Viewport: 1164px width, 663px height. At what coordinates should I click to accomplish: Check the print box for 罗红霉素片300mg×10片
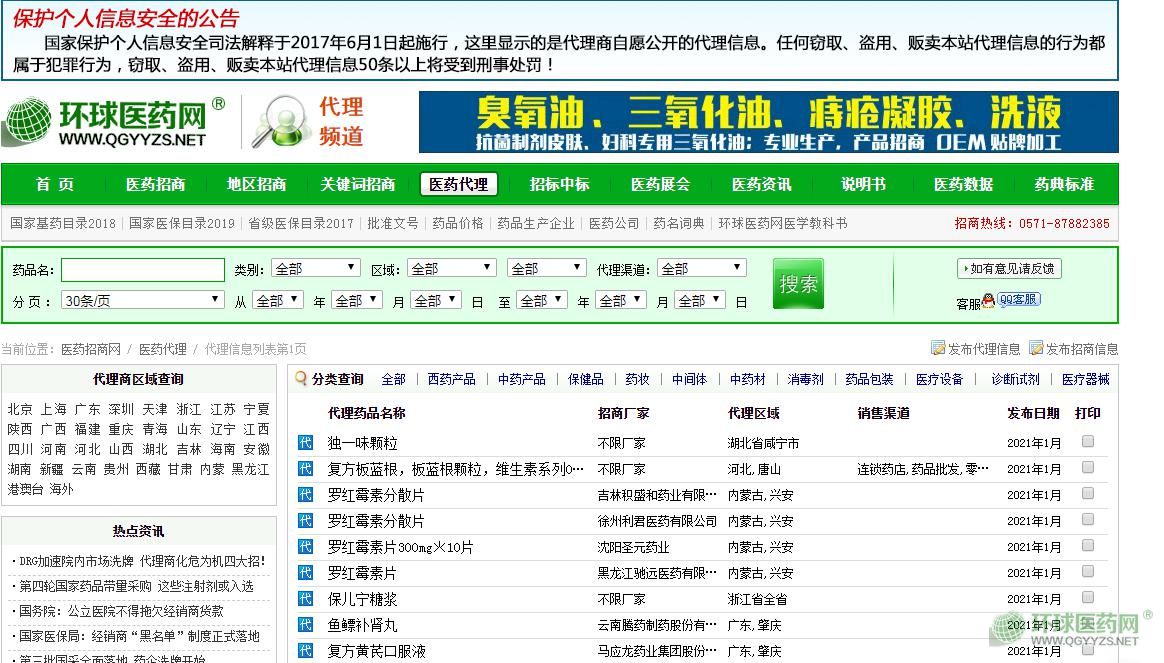[1088, 546]
